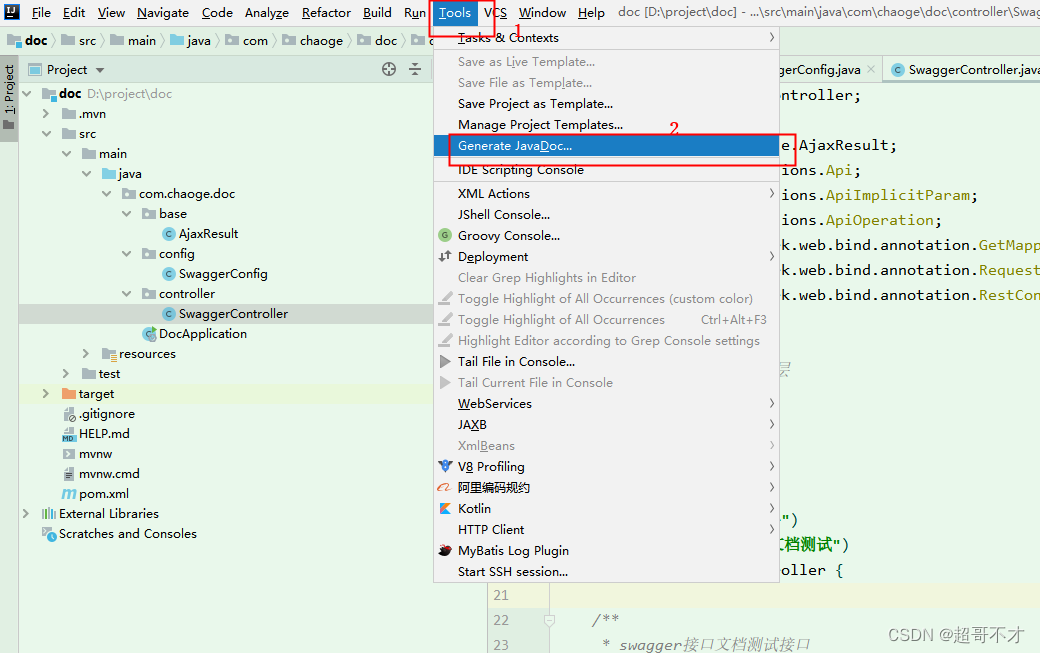Click the chaoge breadcrumb
1040x653 pixels.
[x=314, y=41]
